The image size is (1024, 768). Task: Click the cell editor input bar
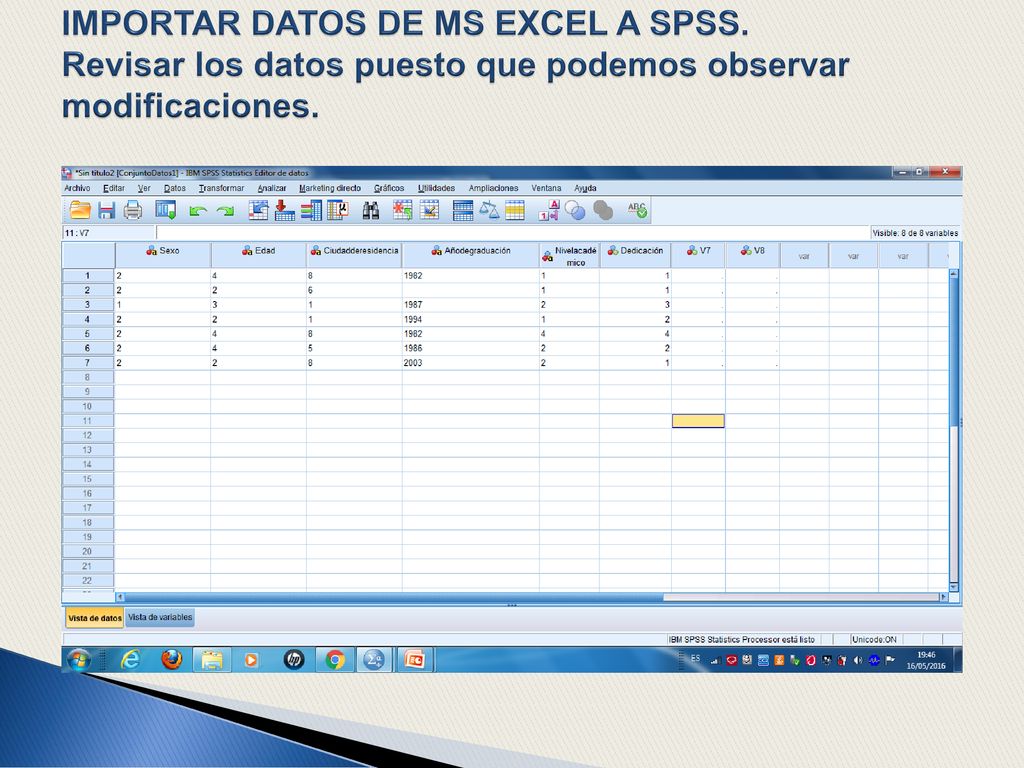(513, 233)
